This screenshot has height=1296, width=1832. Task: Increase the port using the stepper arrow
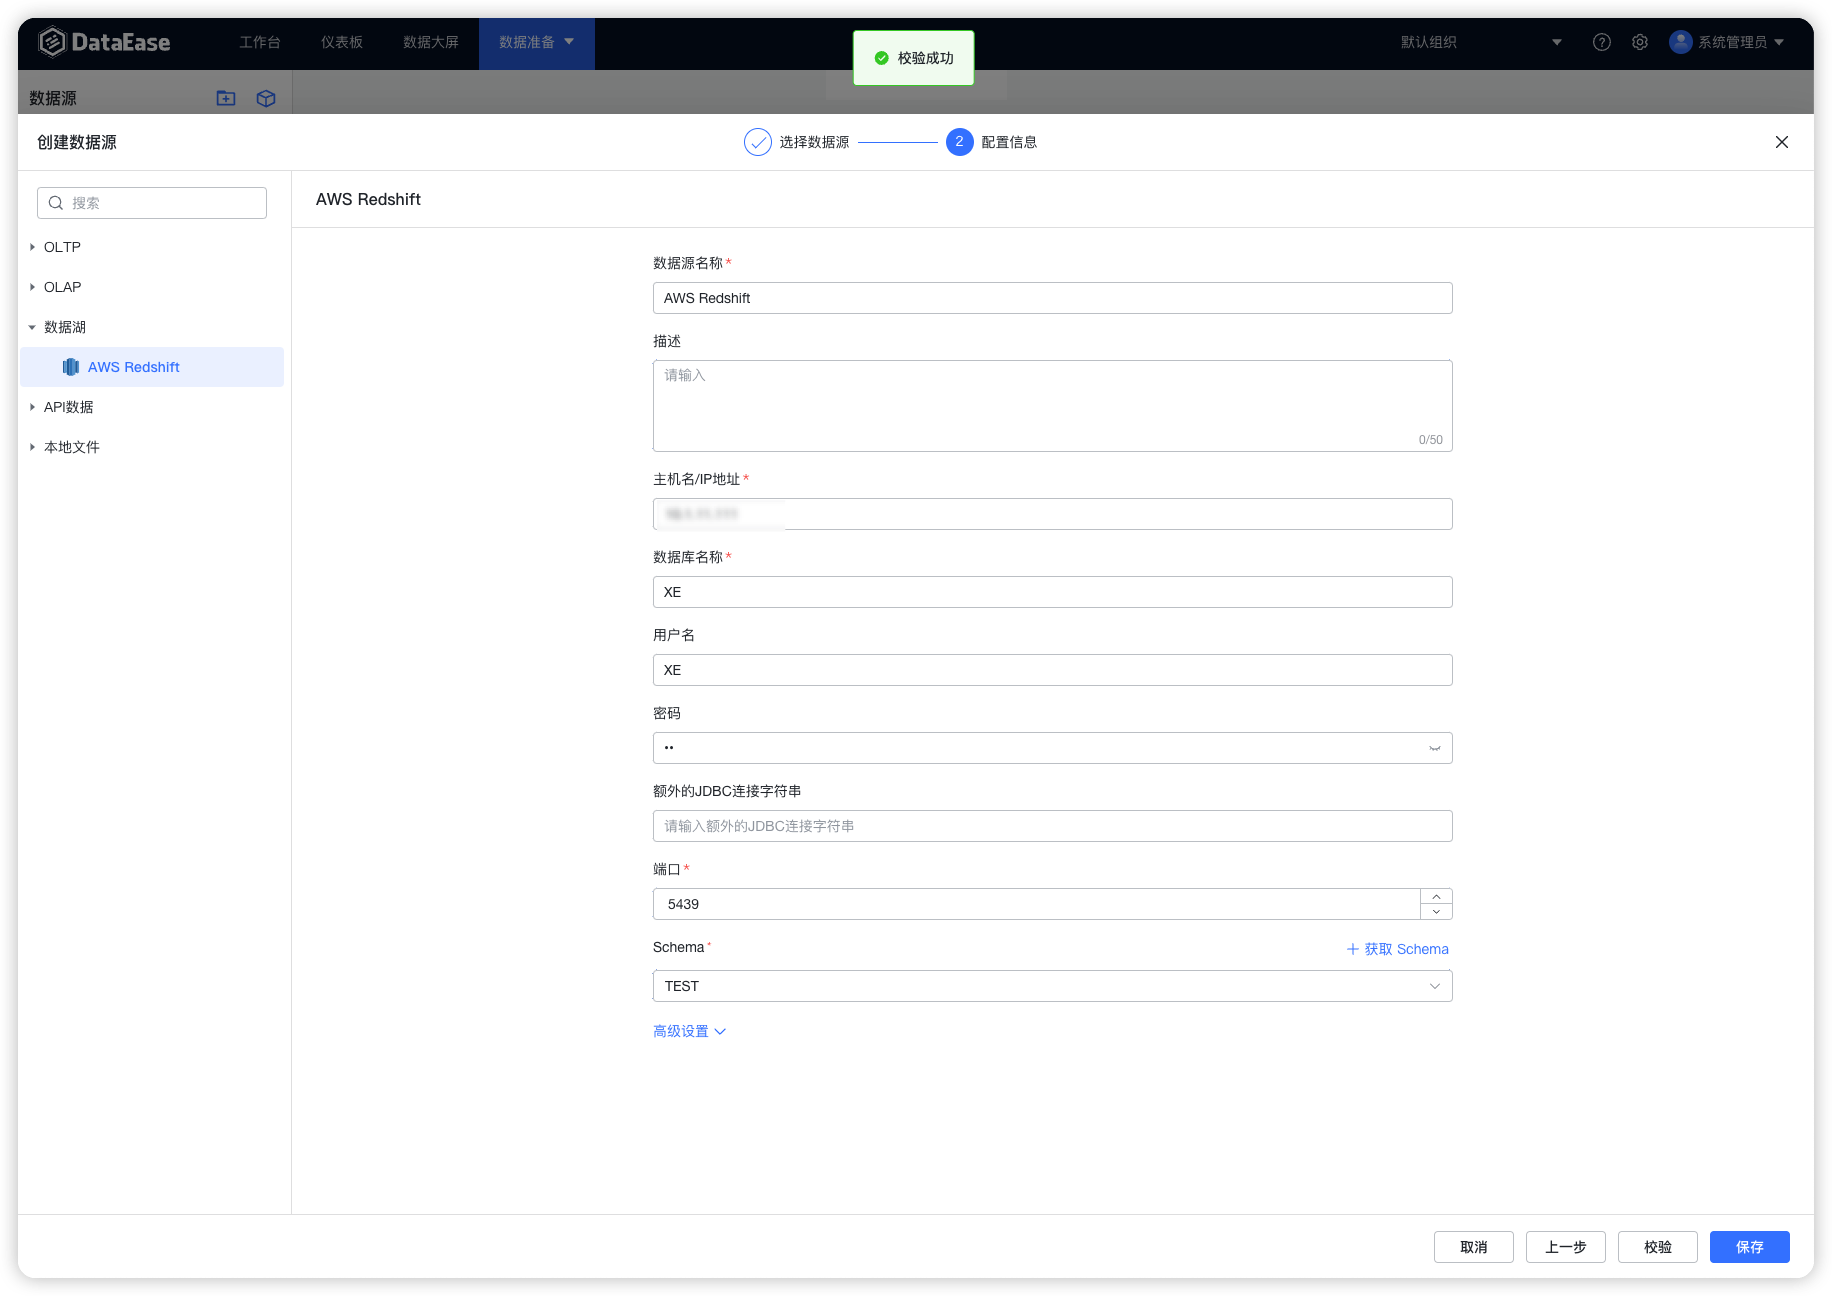1436,897
